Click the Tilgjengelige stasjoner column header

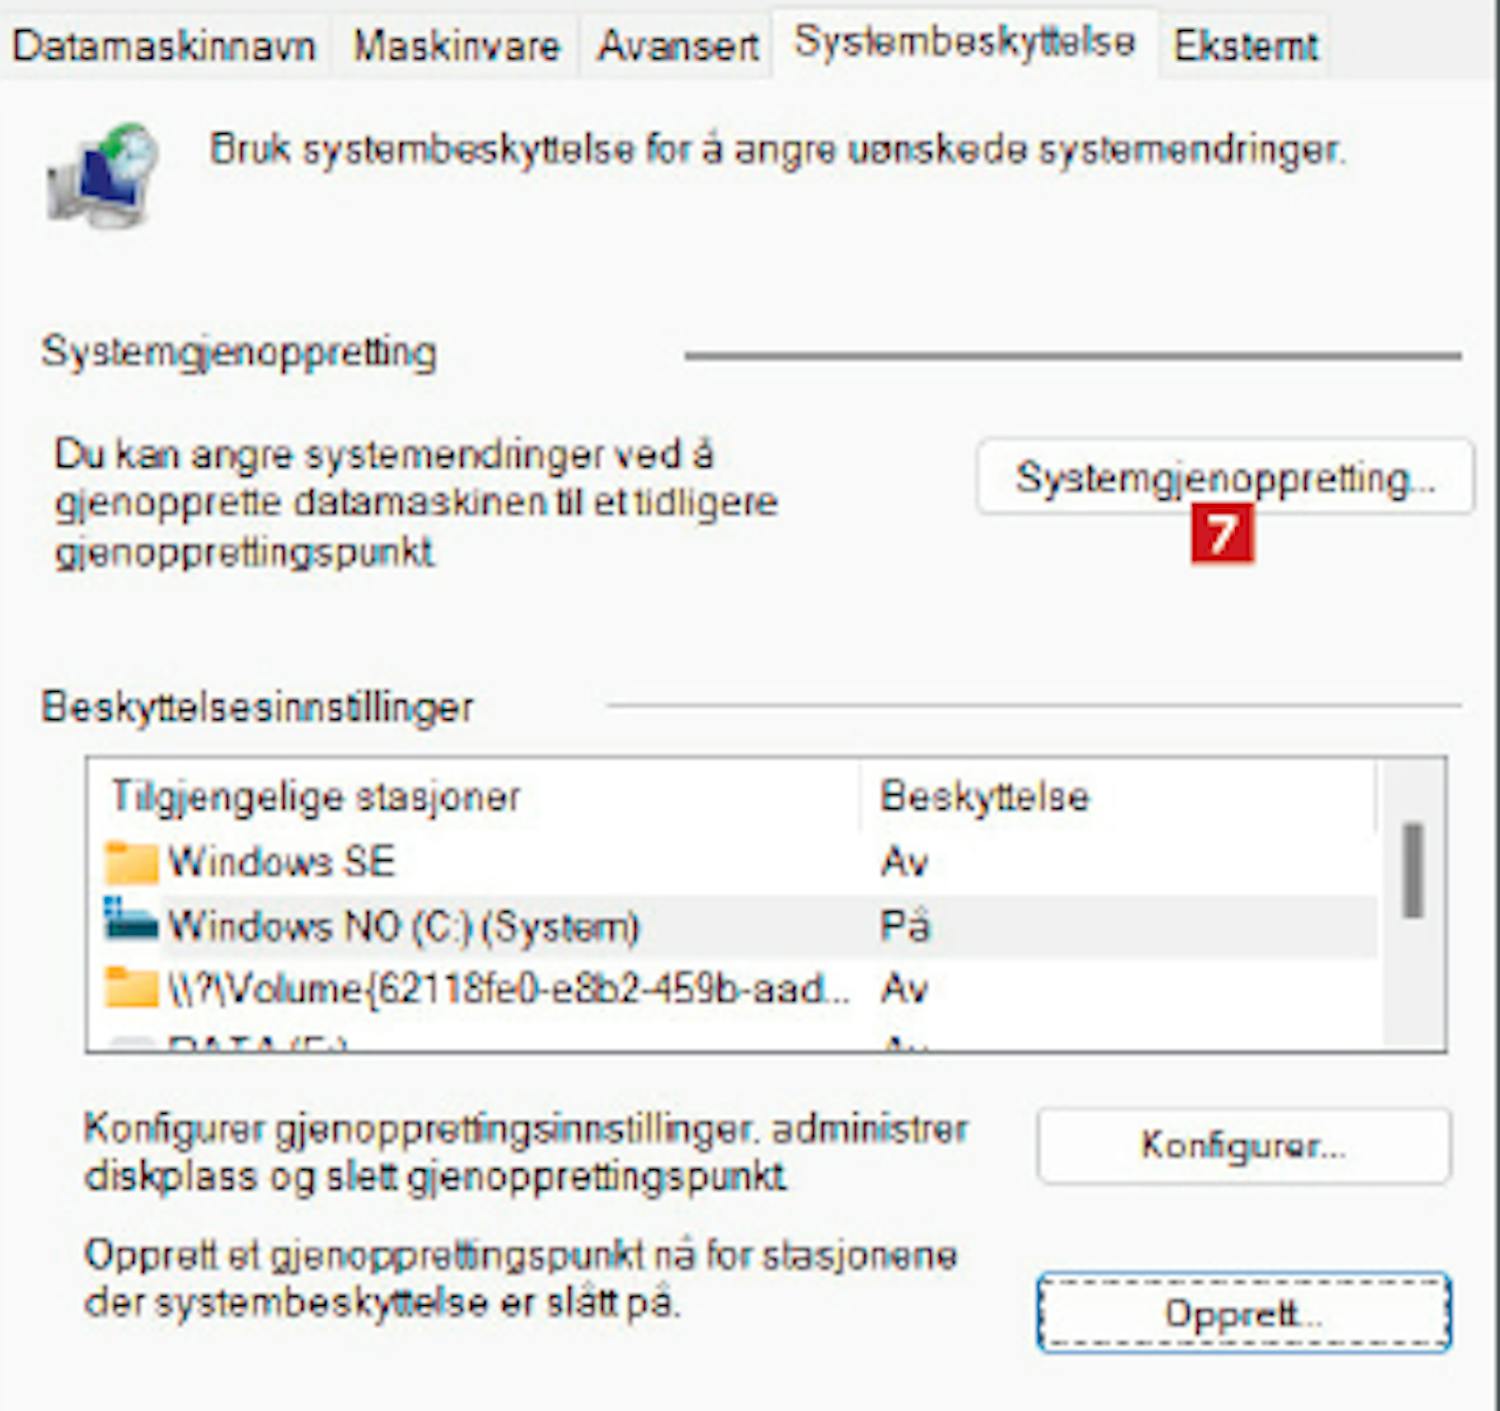[316, 797]
